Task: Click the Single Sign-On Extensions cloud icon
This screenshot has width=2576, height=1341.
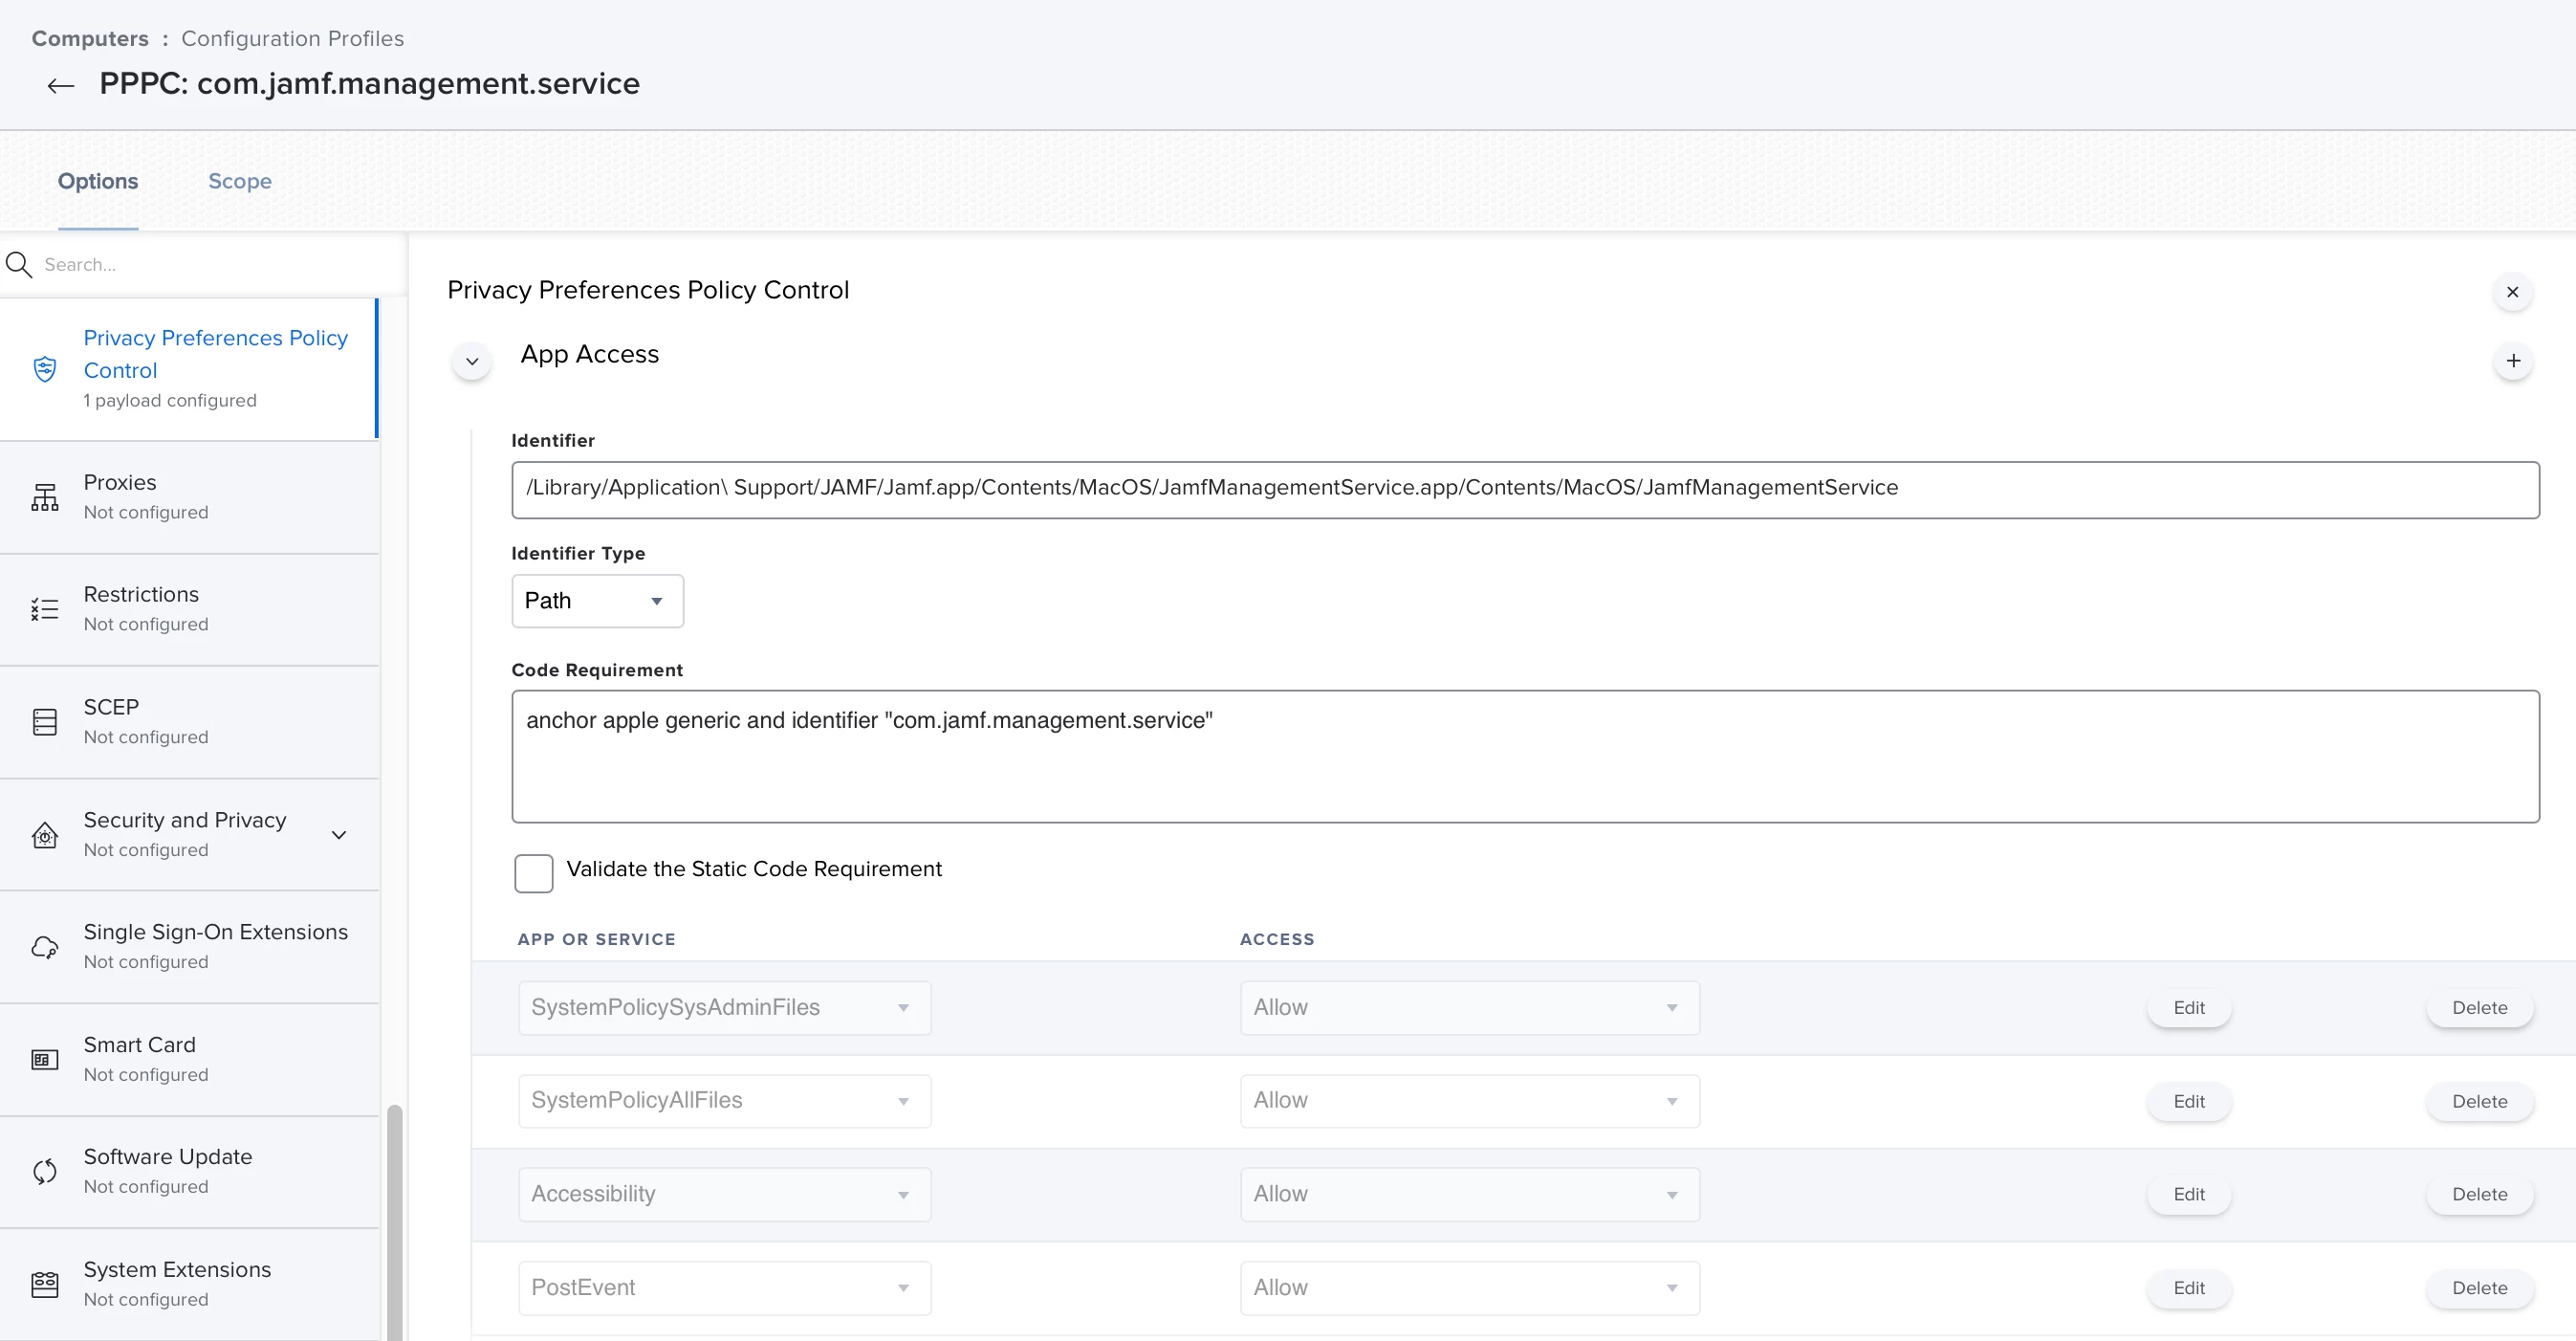Action: [x=45, y=947]
